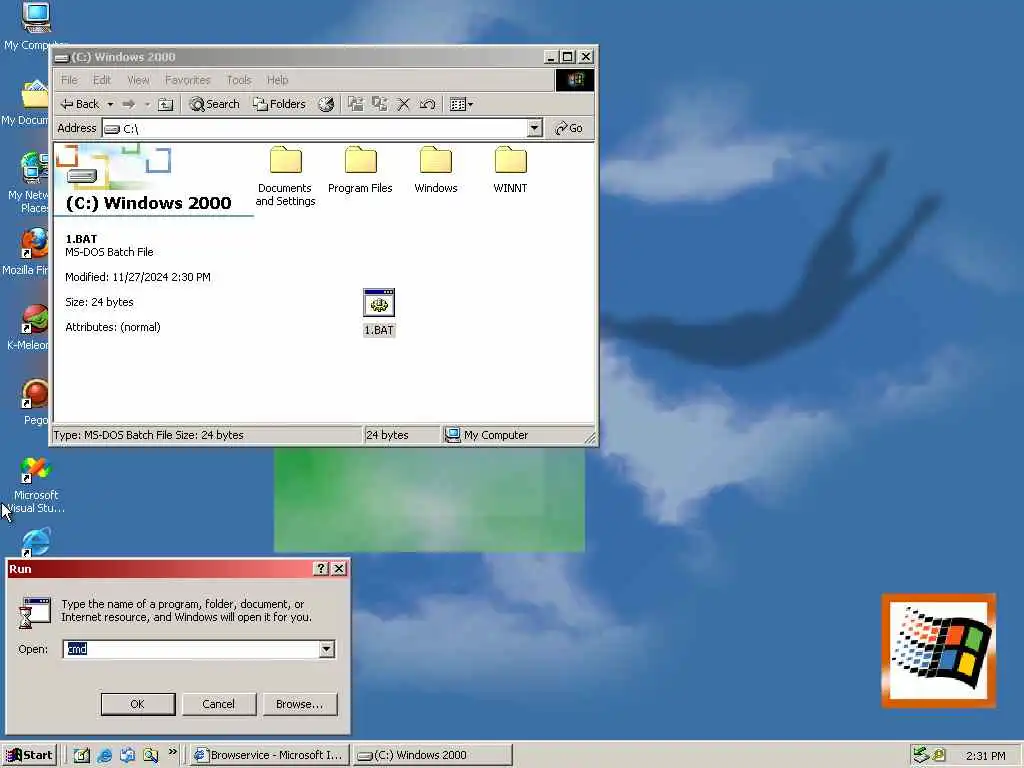Open the Favorites menu
1024x768 pixels.
tap(187, 80)
